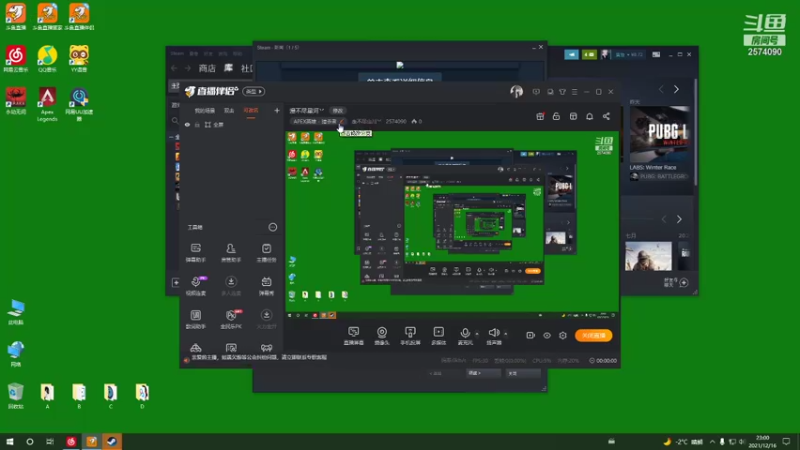Open QQ Music desktop shortcut
800x450 pixels.
(x=47, y=59)
